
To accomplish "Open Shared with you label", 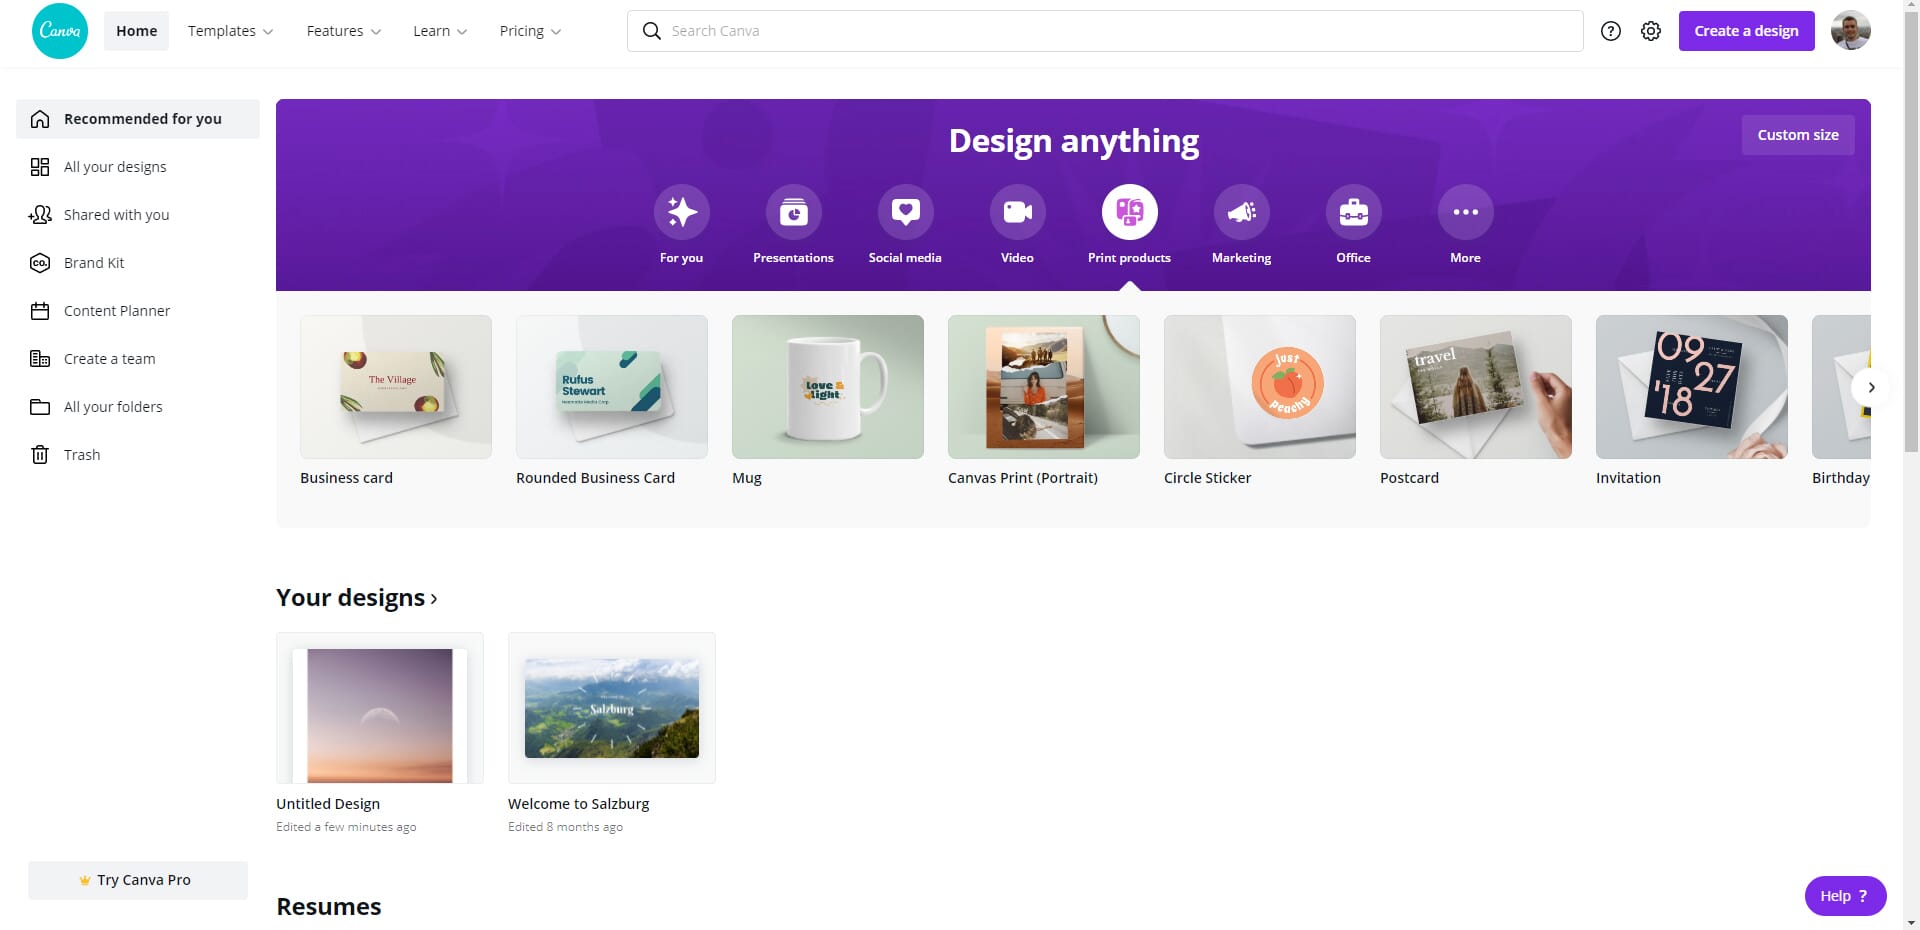I will [x=116, y=215].
